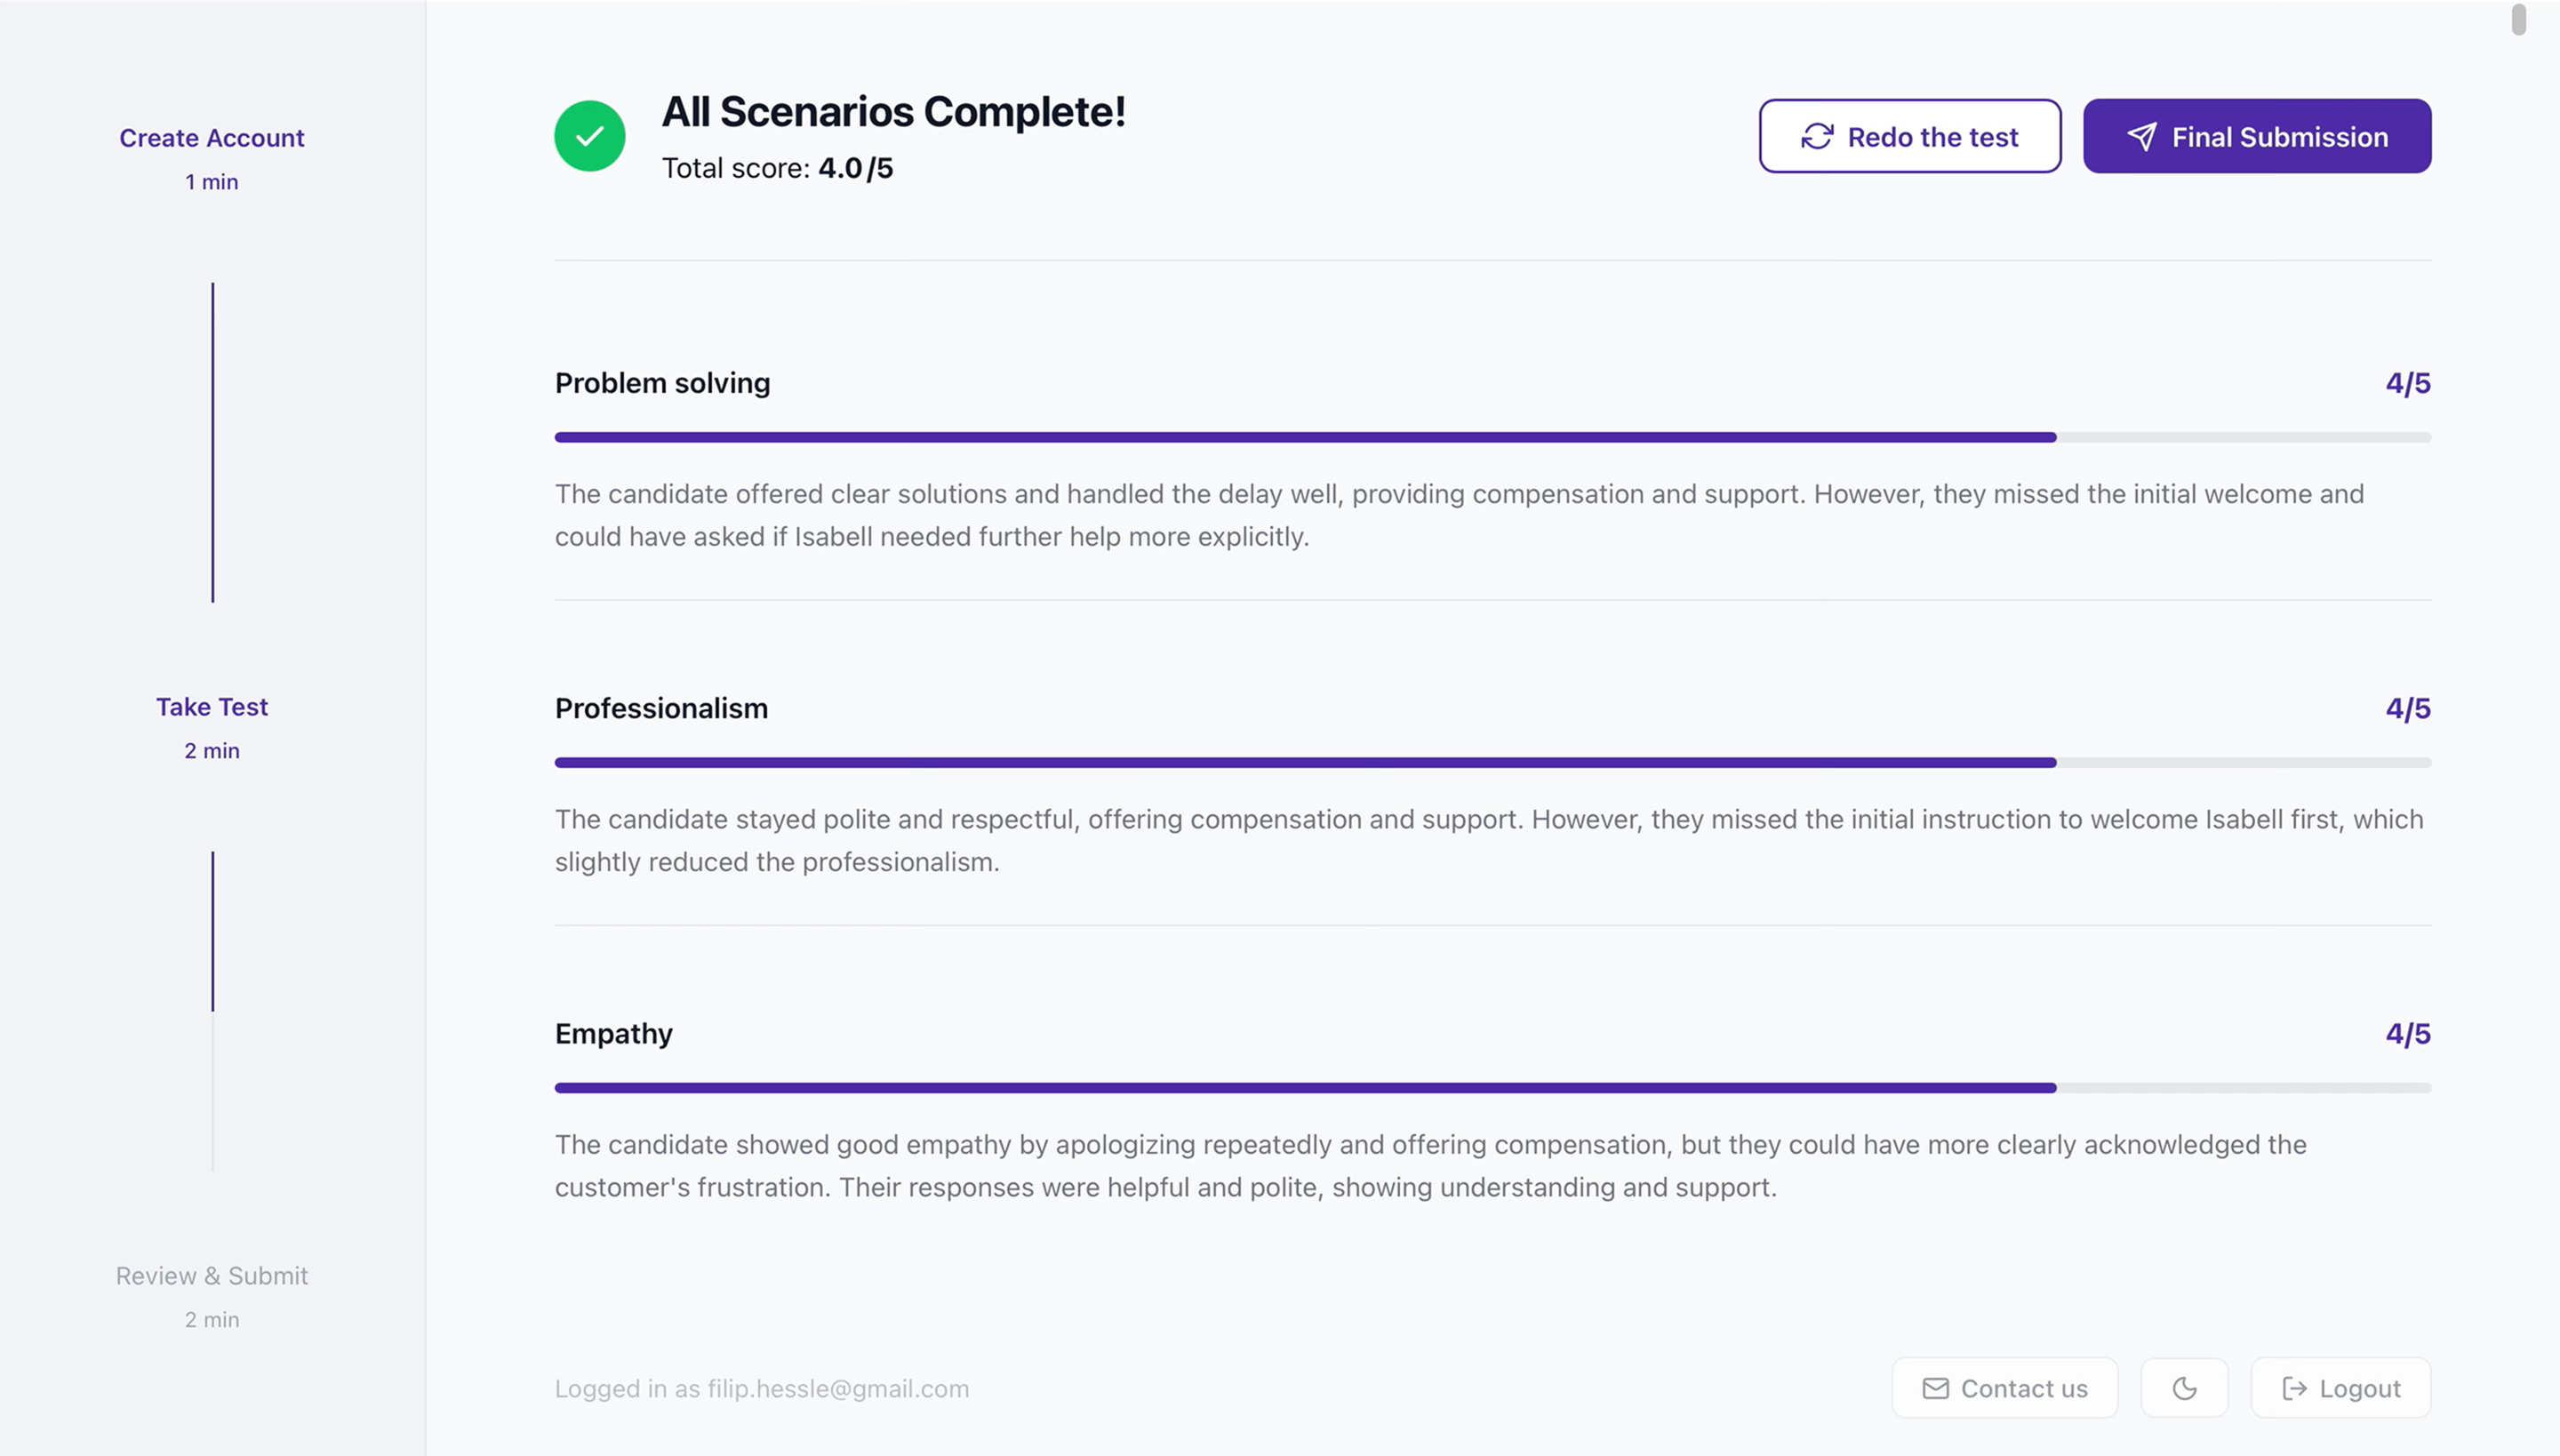Open the Take Test step
The height and width of the screenshot is (1456, 2560).
212,707
